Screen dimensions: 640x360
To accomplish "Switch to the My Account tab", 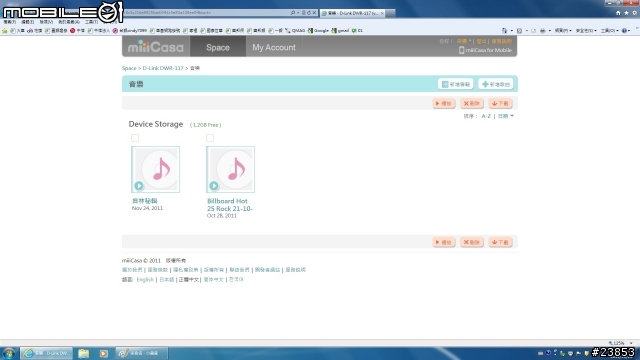I will (273, 47).
